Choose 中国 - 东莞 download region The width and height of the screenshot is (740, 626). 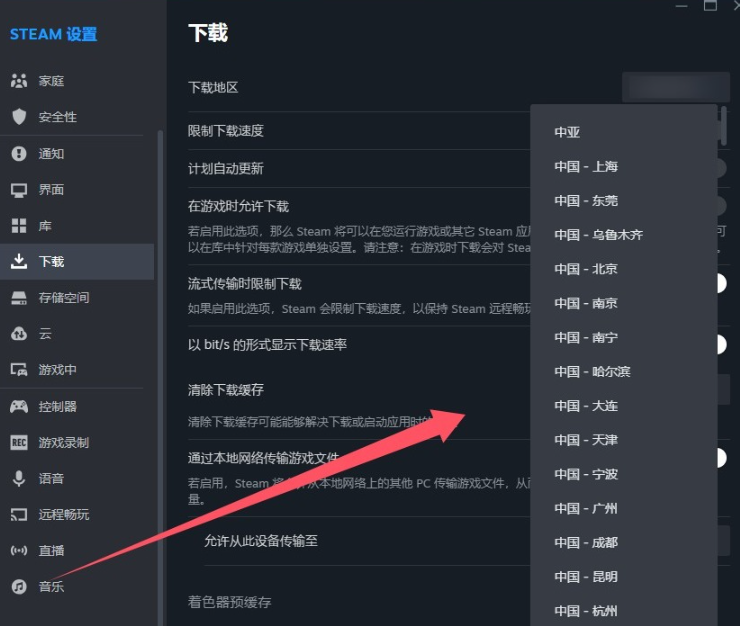click(623, 201)
